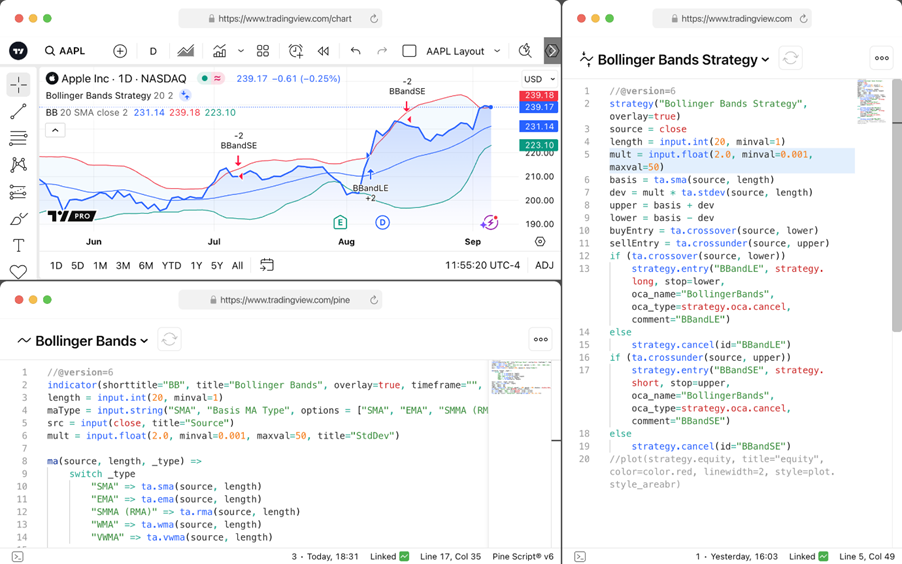The width and height of the screenshot is (902, 564).
Task: Open Bollinger Bands editor more menu
Action: (541, 340)
